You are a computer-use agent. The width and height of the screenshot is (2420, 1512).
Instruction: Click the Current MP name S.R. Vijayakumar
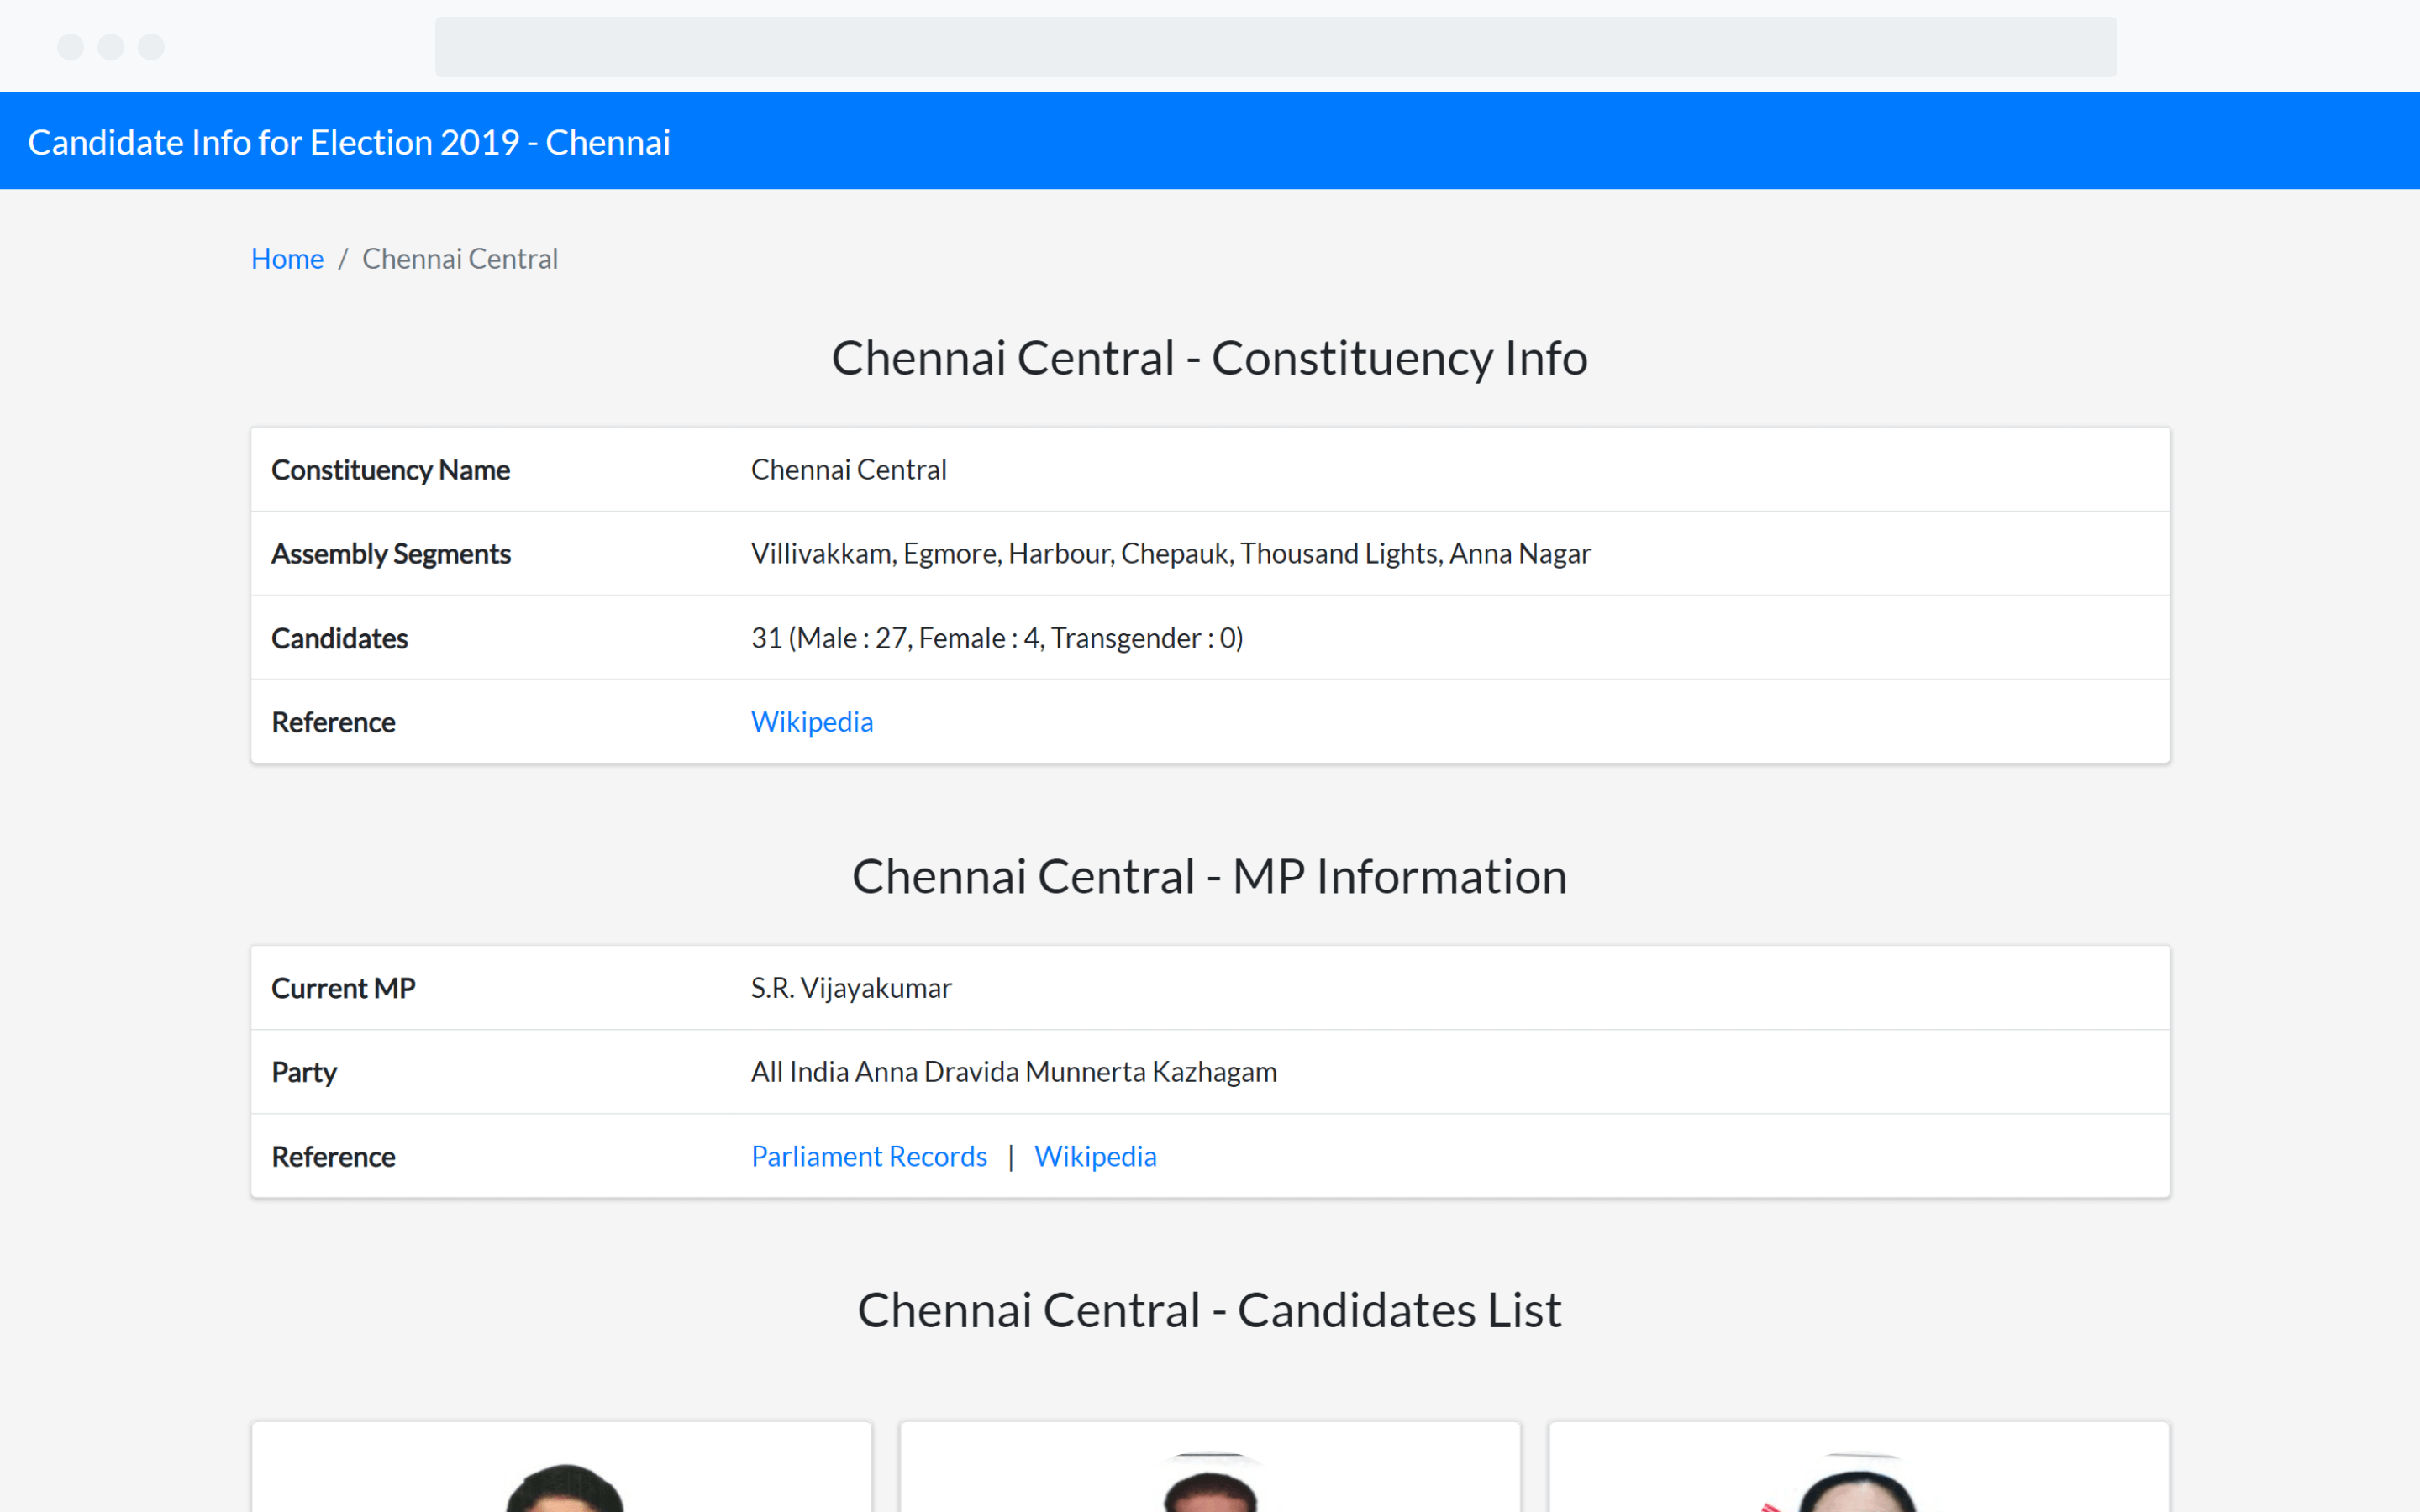pos(850,988)
